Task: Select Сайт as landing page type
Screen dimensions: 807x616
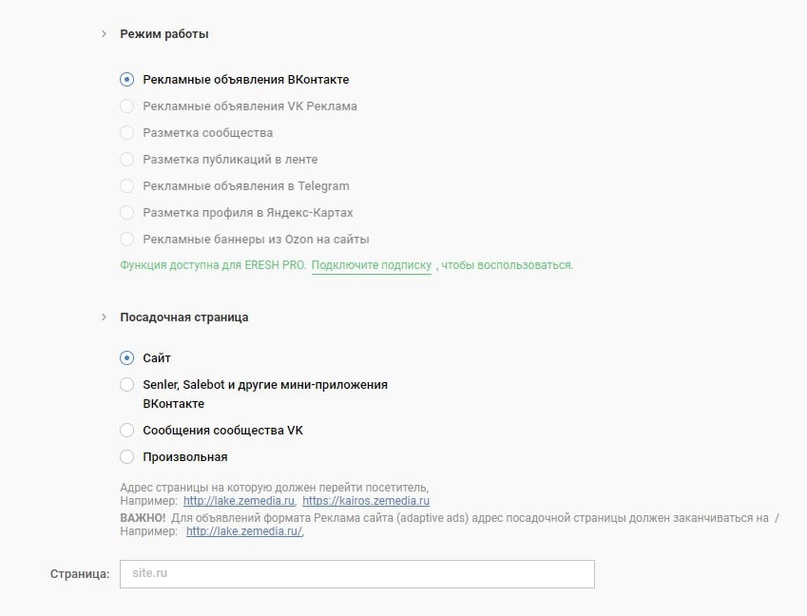Action: 126,356
